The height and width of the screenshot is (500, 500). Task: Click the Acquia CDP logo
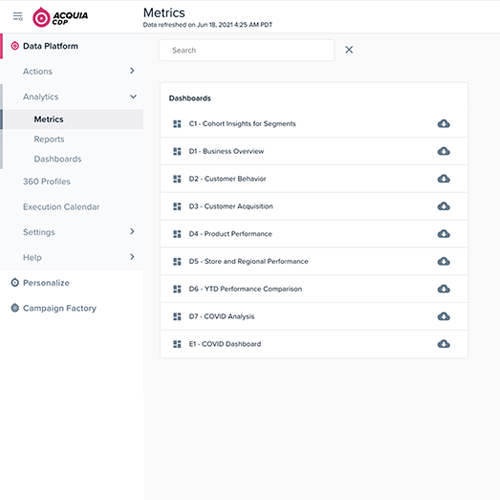[x=60, y=17]
